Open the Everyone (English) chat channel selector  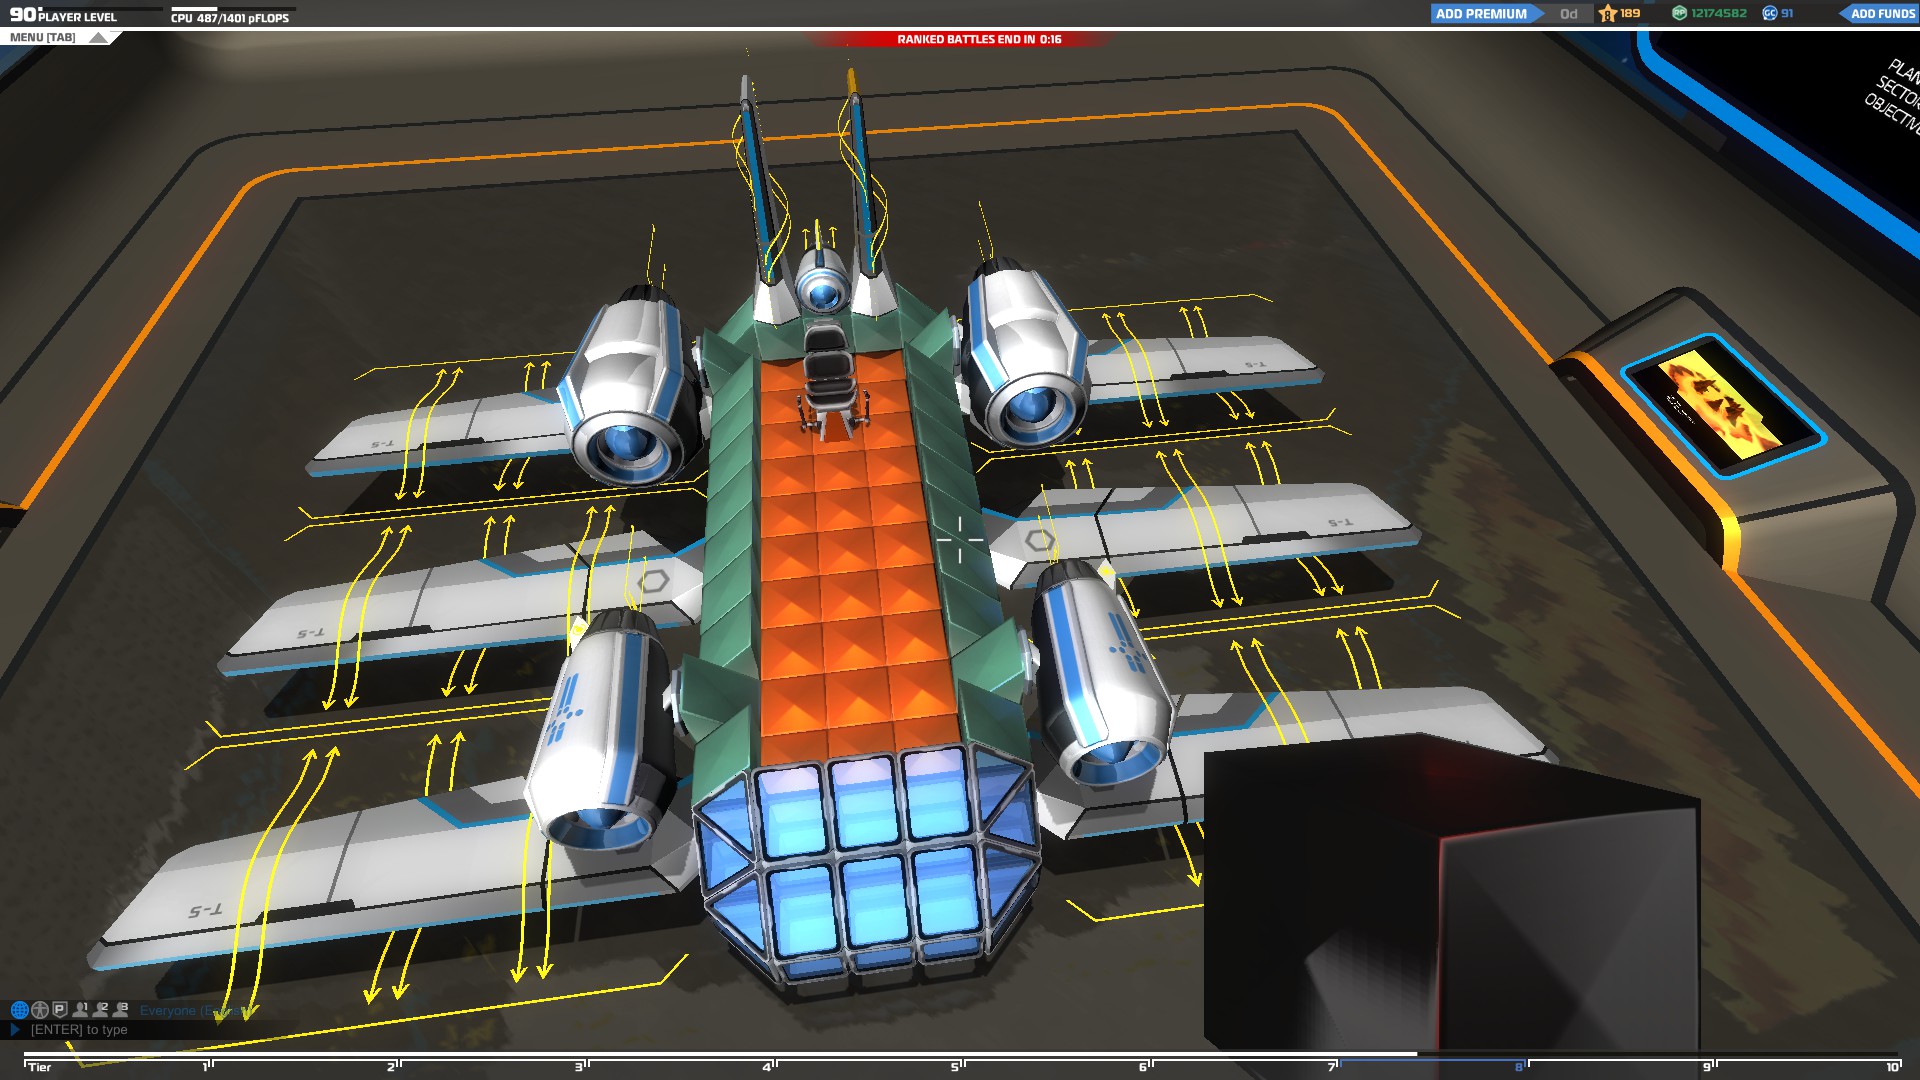click(x=190, y=1011)
